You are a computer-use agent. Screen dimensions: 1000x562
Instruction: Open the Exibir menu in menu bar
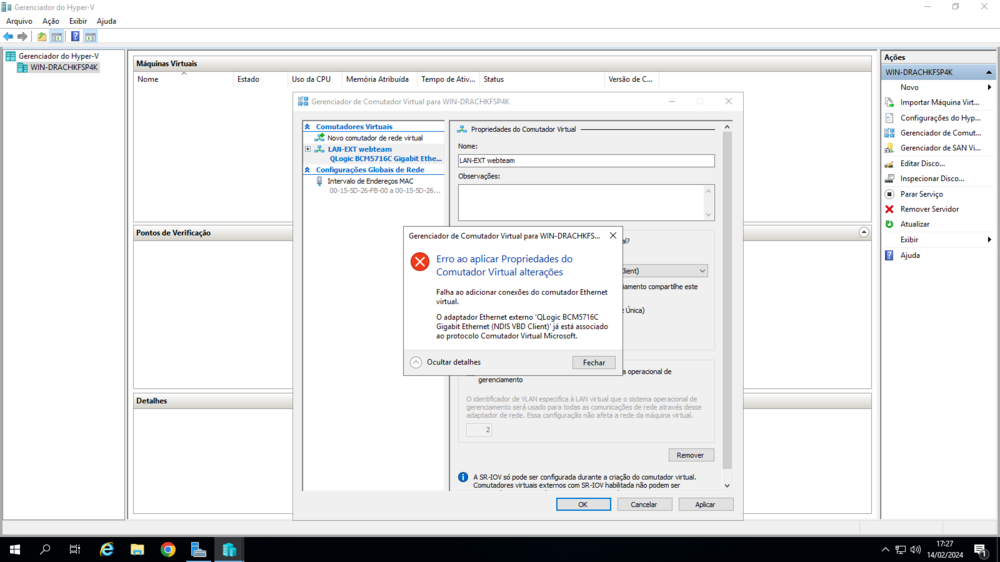[x=78, y=21]
